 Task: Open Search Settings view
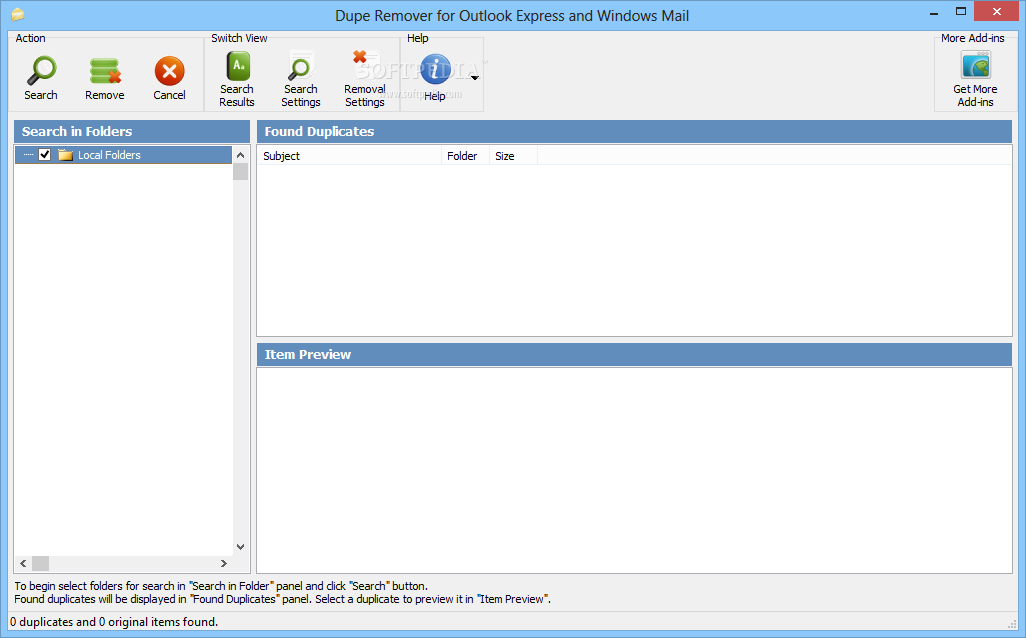(300, 80)
